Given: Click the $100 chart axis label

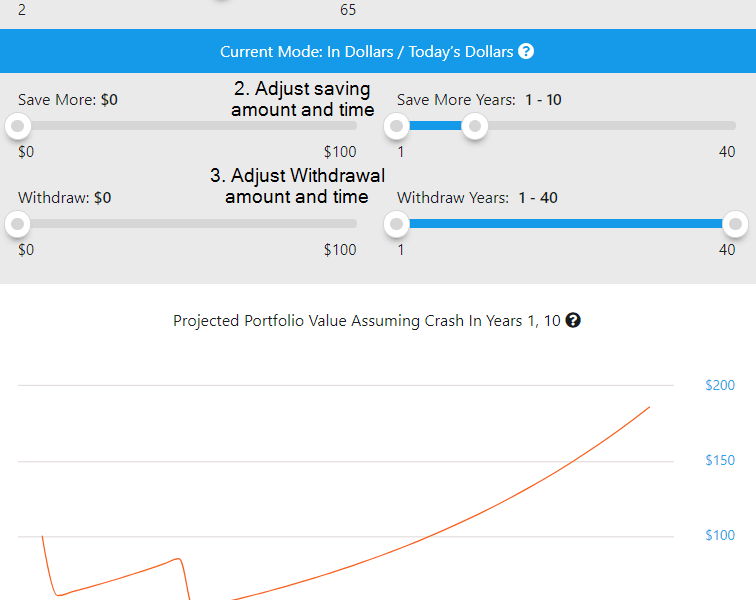Looking at the screenshot, I should click(720, 536).
